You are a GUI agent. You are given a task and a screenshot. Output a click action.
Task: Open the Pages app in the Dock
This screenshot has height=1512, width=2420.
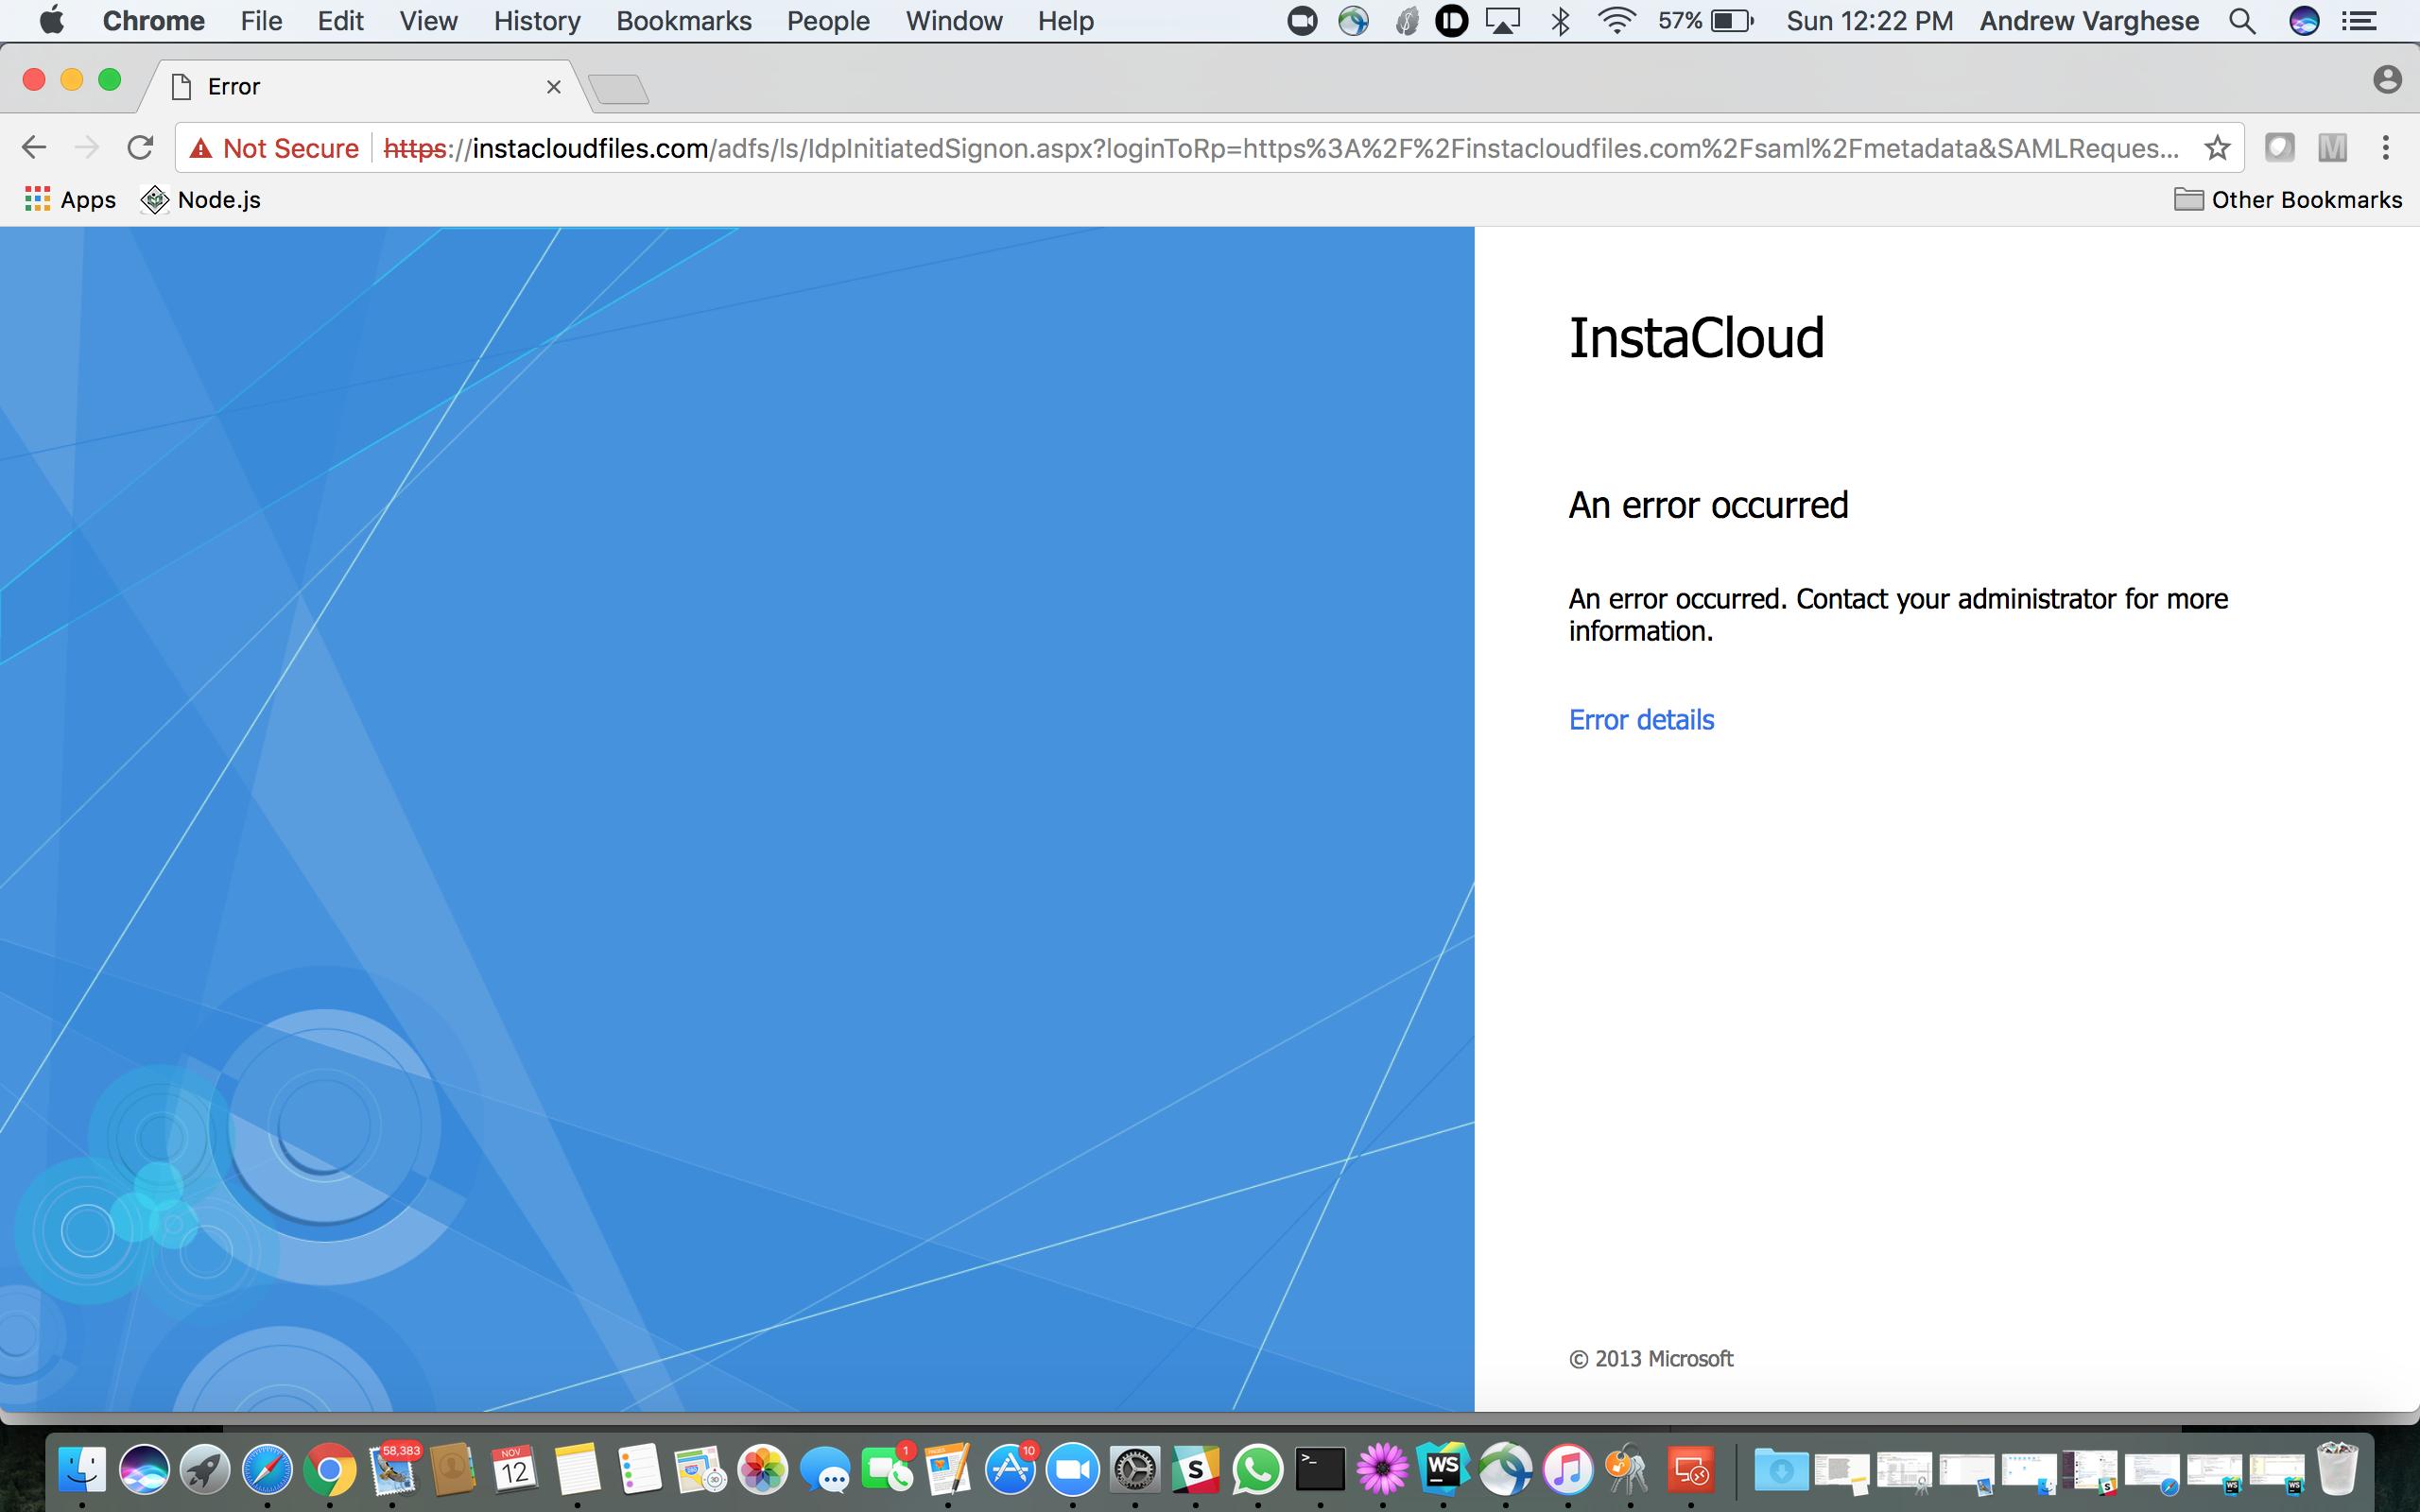[x=948, y=1470]
